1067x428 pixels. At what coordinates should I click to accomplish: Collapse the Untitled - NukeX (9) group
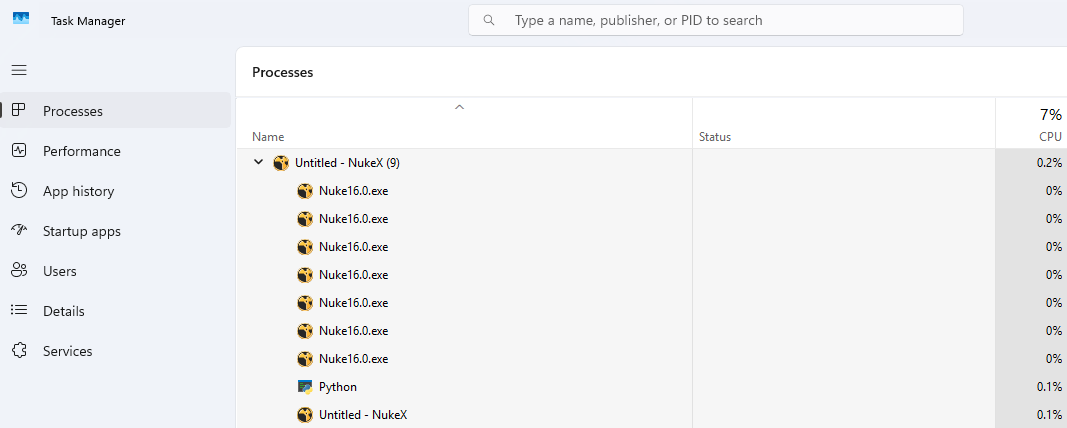click(x=258, y=163)
